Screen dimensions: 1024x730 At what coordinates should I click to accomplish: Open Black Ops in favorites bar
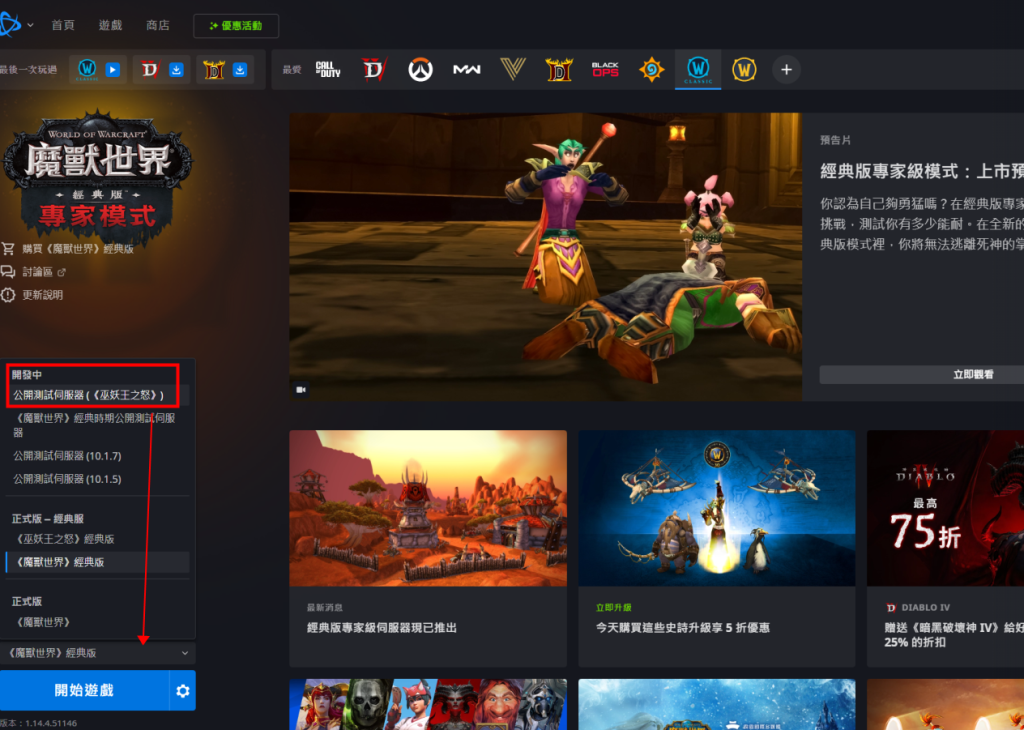(605, 69)
